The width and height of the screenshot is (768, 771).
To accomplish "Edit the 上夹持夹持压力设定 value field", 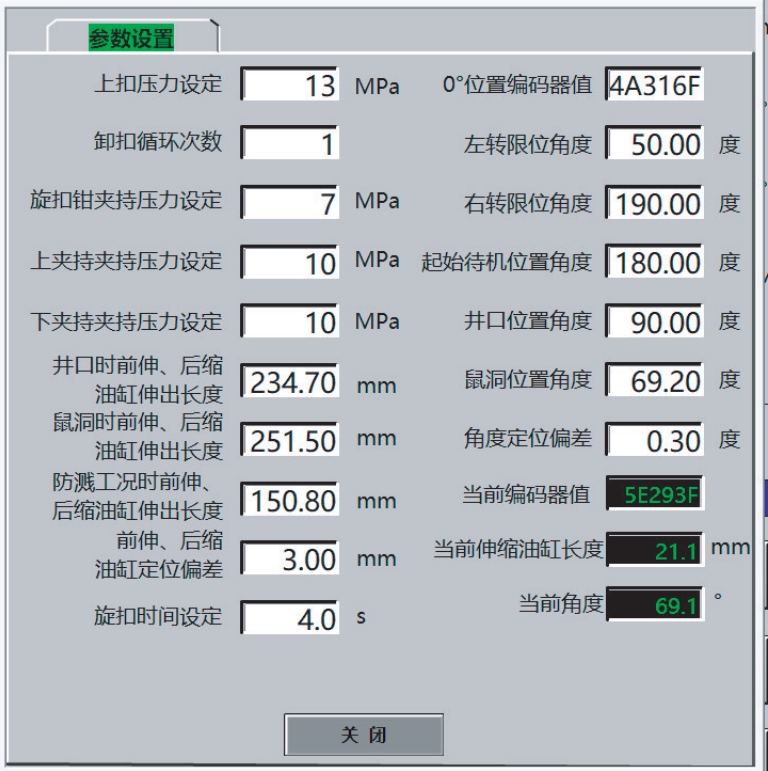I will click(x=290, y=262).
